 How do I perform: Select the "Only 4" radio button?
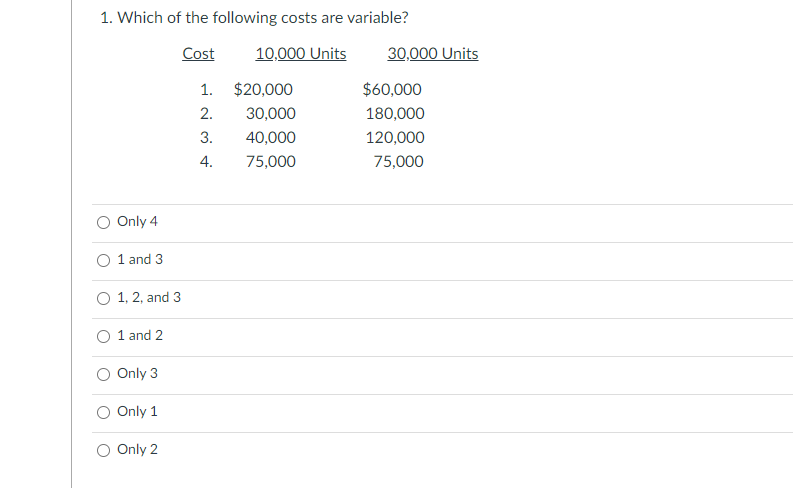[x=104, y=222]
